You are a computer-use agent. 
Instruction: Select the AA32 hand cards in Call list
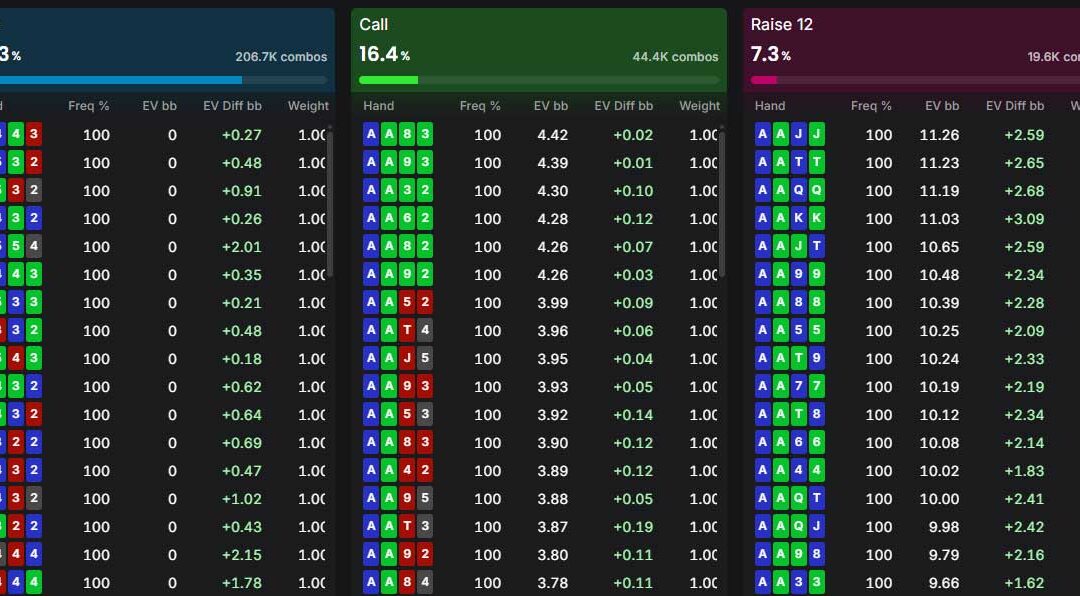(x=398, y=190)
